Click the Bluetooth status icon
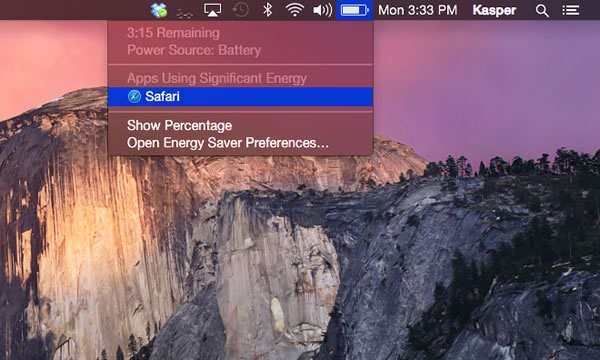 [x=267, y=10]
